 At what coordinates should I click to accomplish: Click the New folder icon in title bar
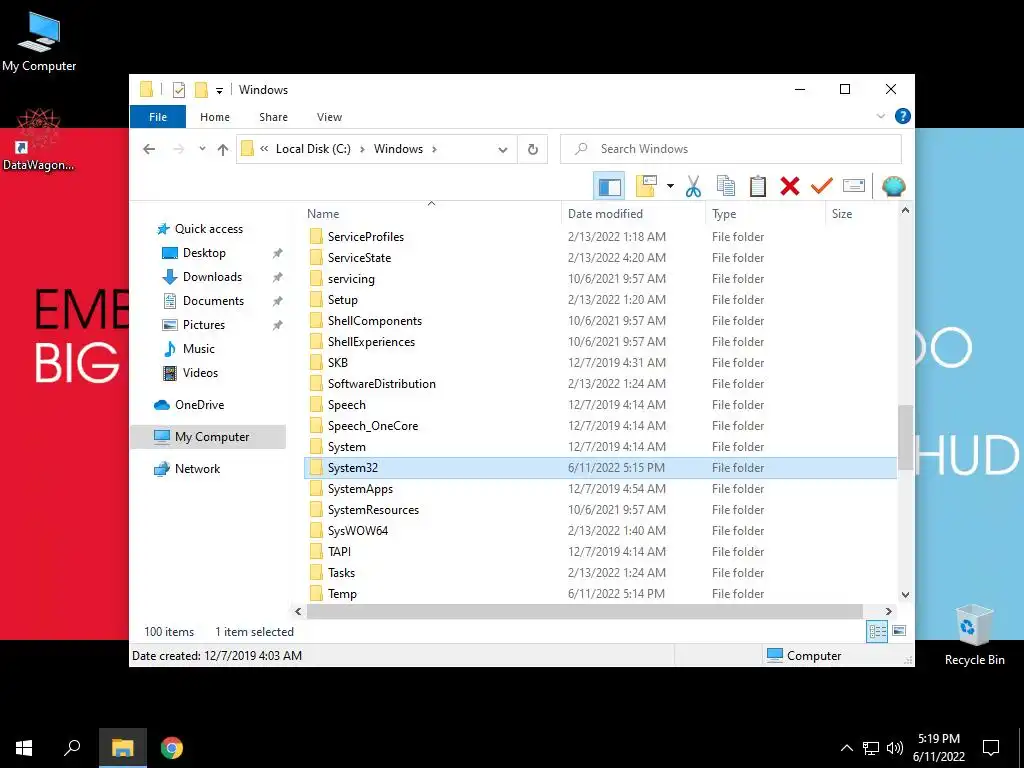coord(201,90)
